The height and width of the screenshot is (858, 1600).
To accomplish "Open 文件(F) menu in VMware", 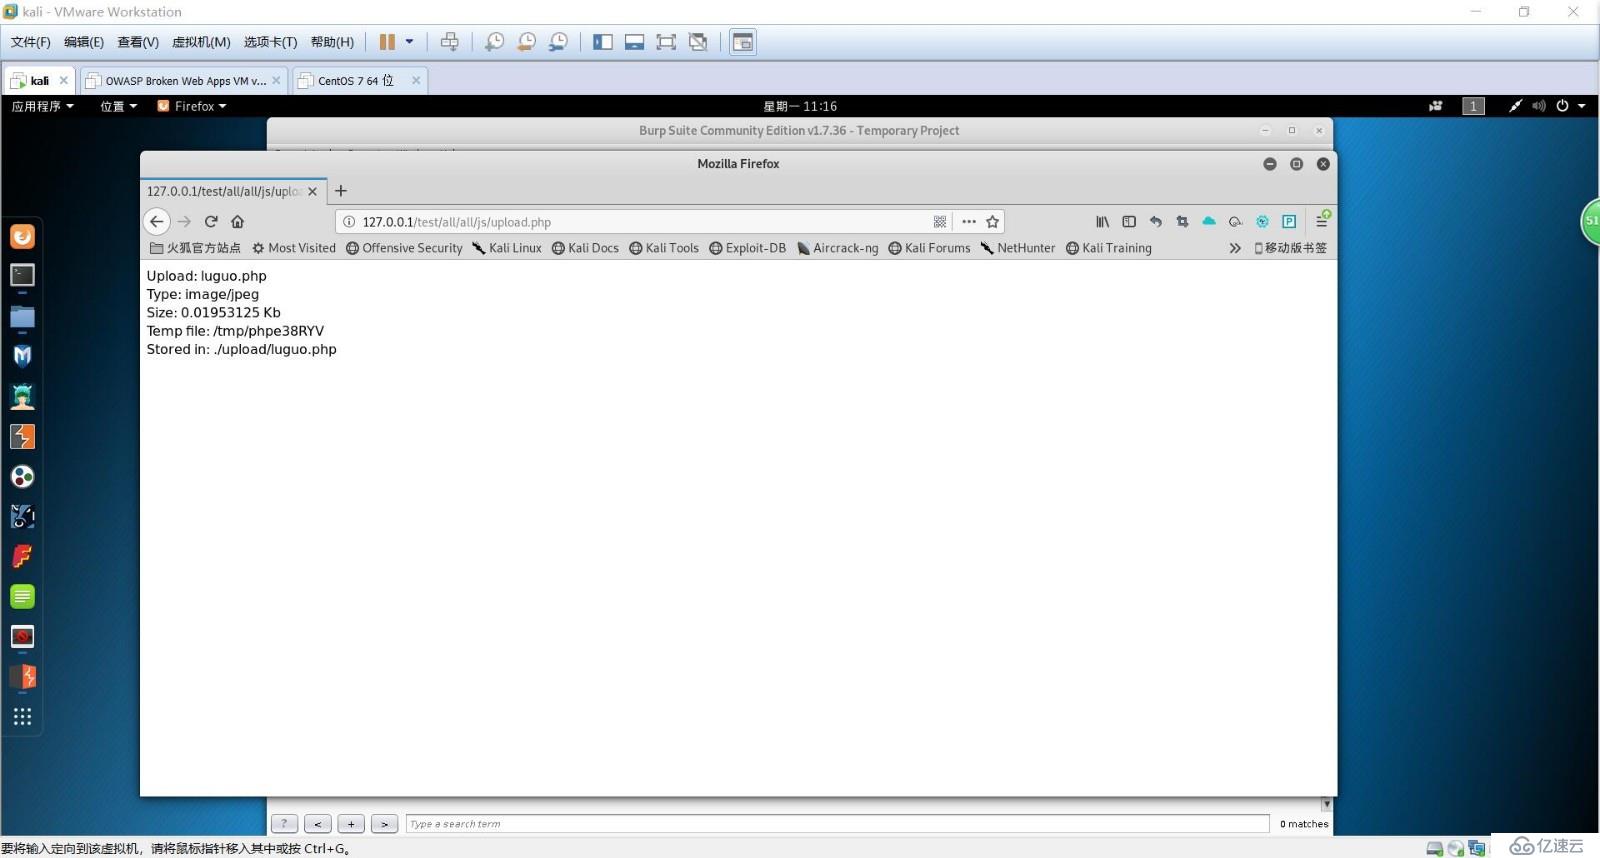I will point(30,42).
